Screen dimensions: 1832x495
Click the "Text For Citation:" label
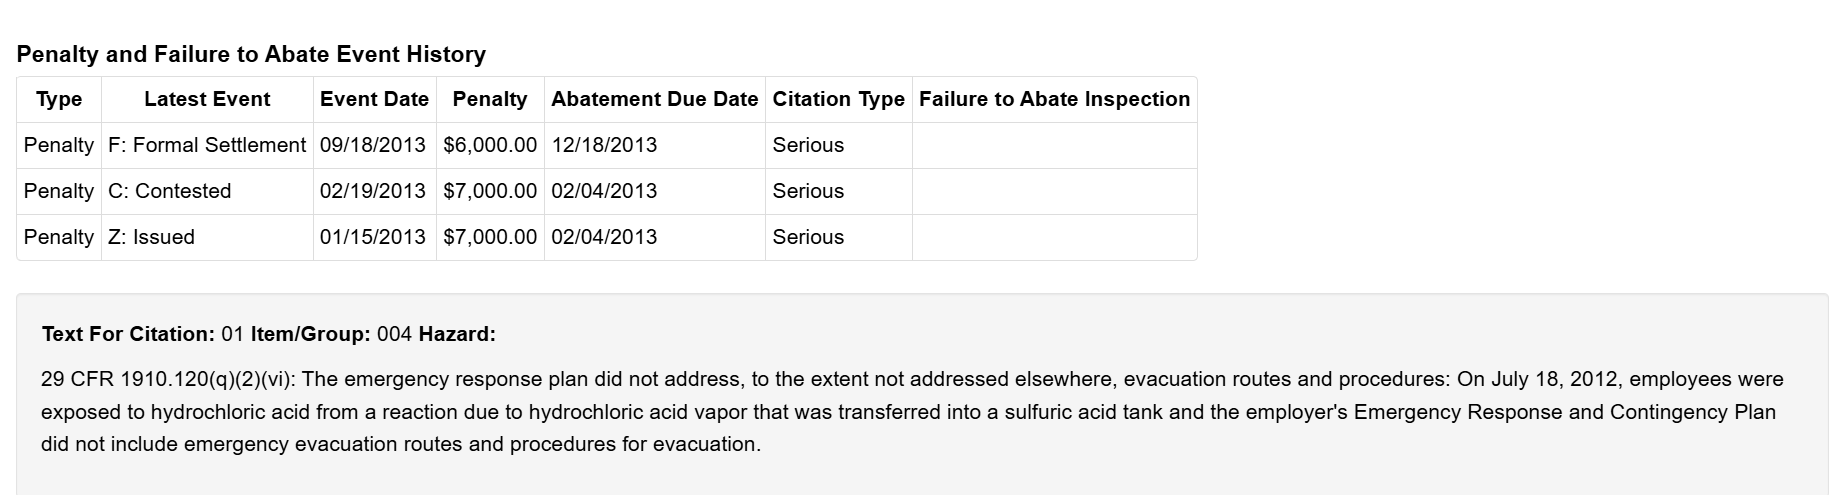point(128,334)
